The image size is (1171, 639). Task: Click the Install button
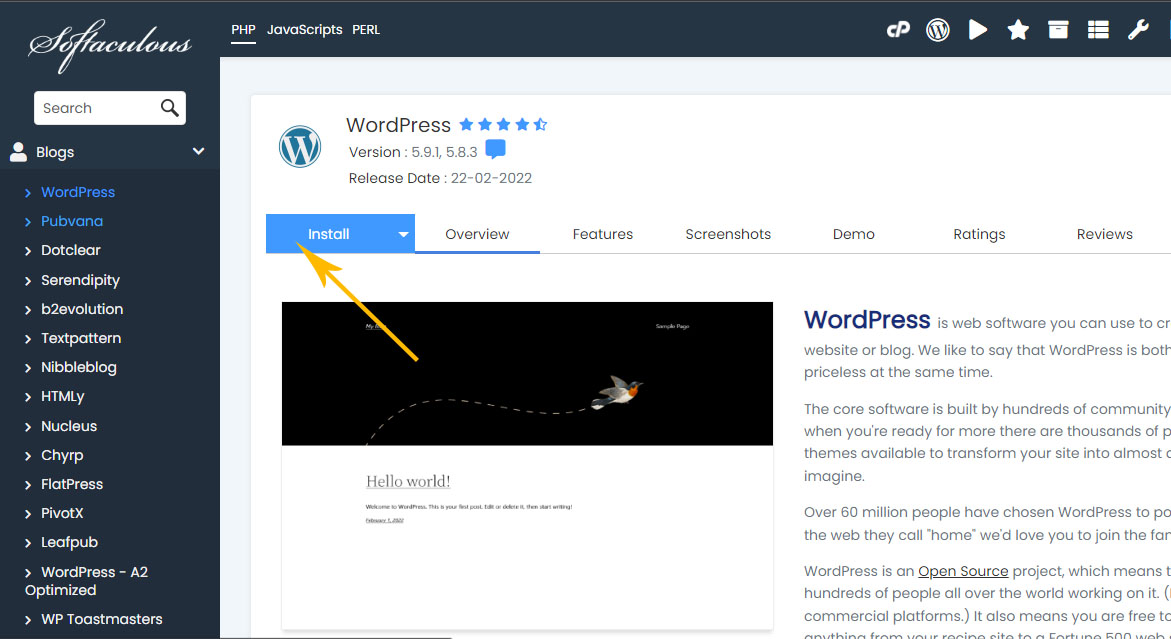pyautogui.click(x=329, y=234)
